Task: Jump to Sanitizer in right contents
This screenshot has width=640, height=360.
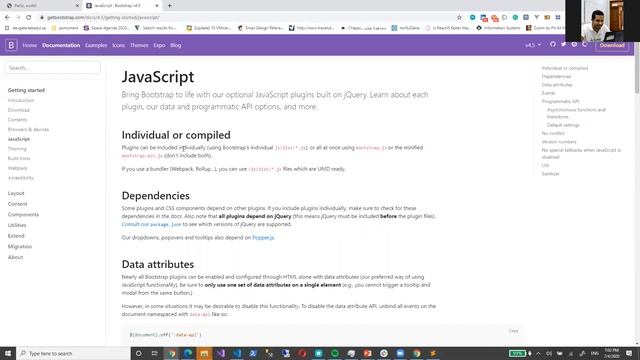Action: coord(550,174)
